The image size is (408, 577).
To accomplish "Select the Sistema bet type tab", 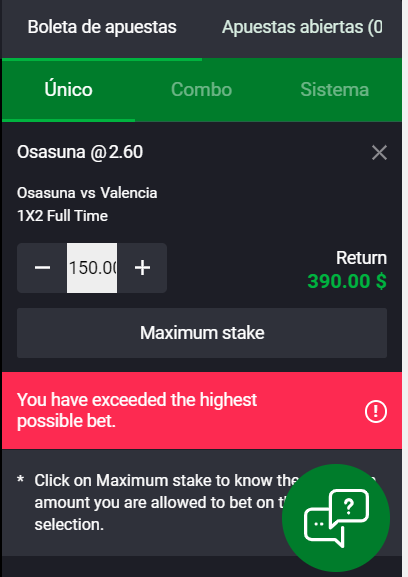I will tap(334, 90).
